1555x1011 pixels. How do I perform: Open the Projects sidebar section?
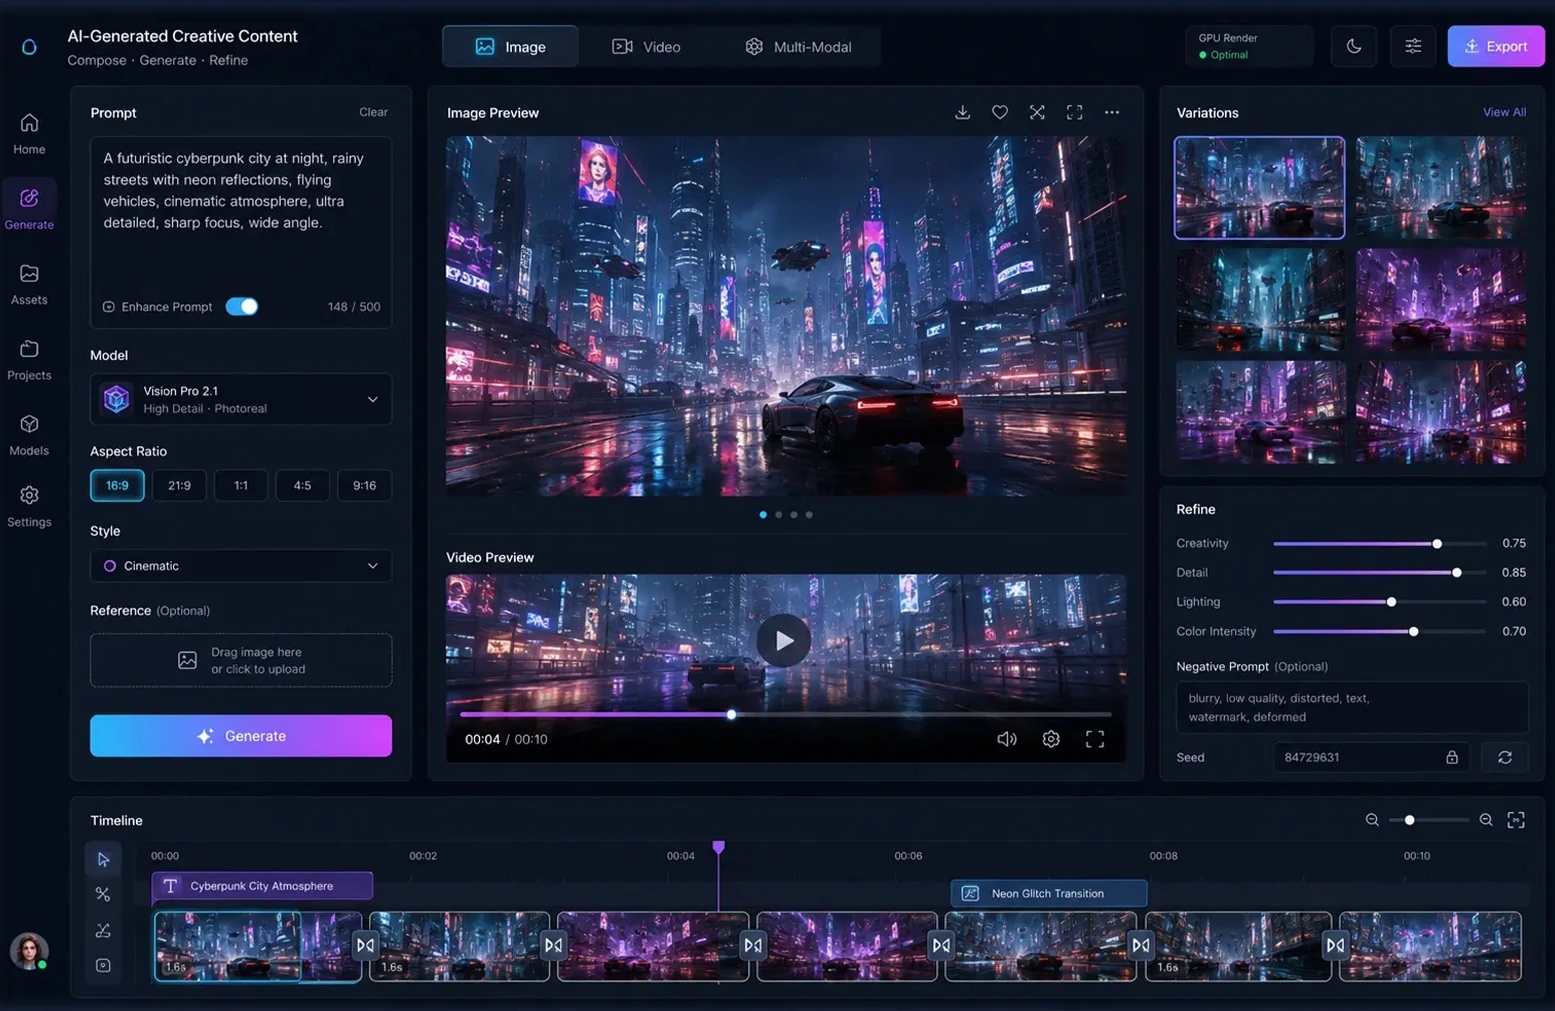[29, 360]
